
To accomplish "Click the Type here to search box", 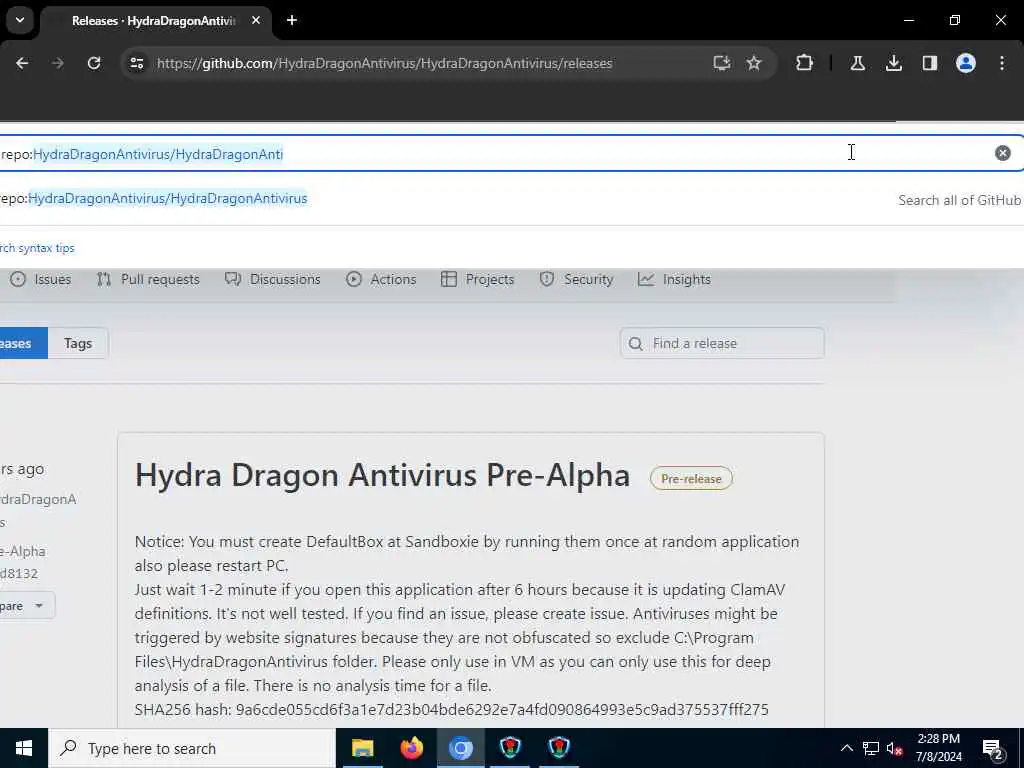I will 192,748.
